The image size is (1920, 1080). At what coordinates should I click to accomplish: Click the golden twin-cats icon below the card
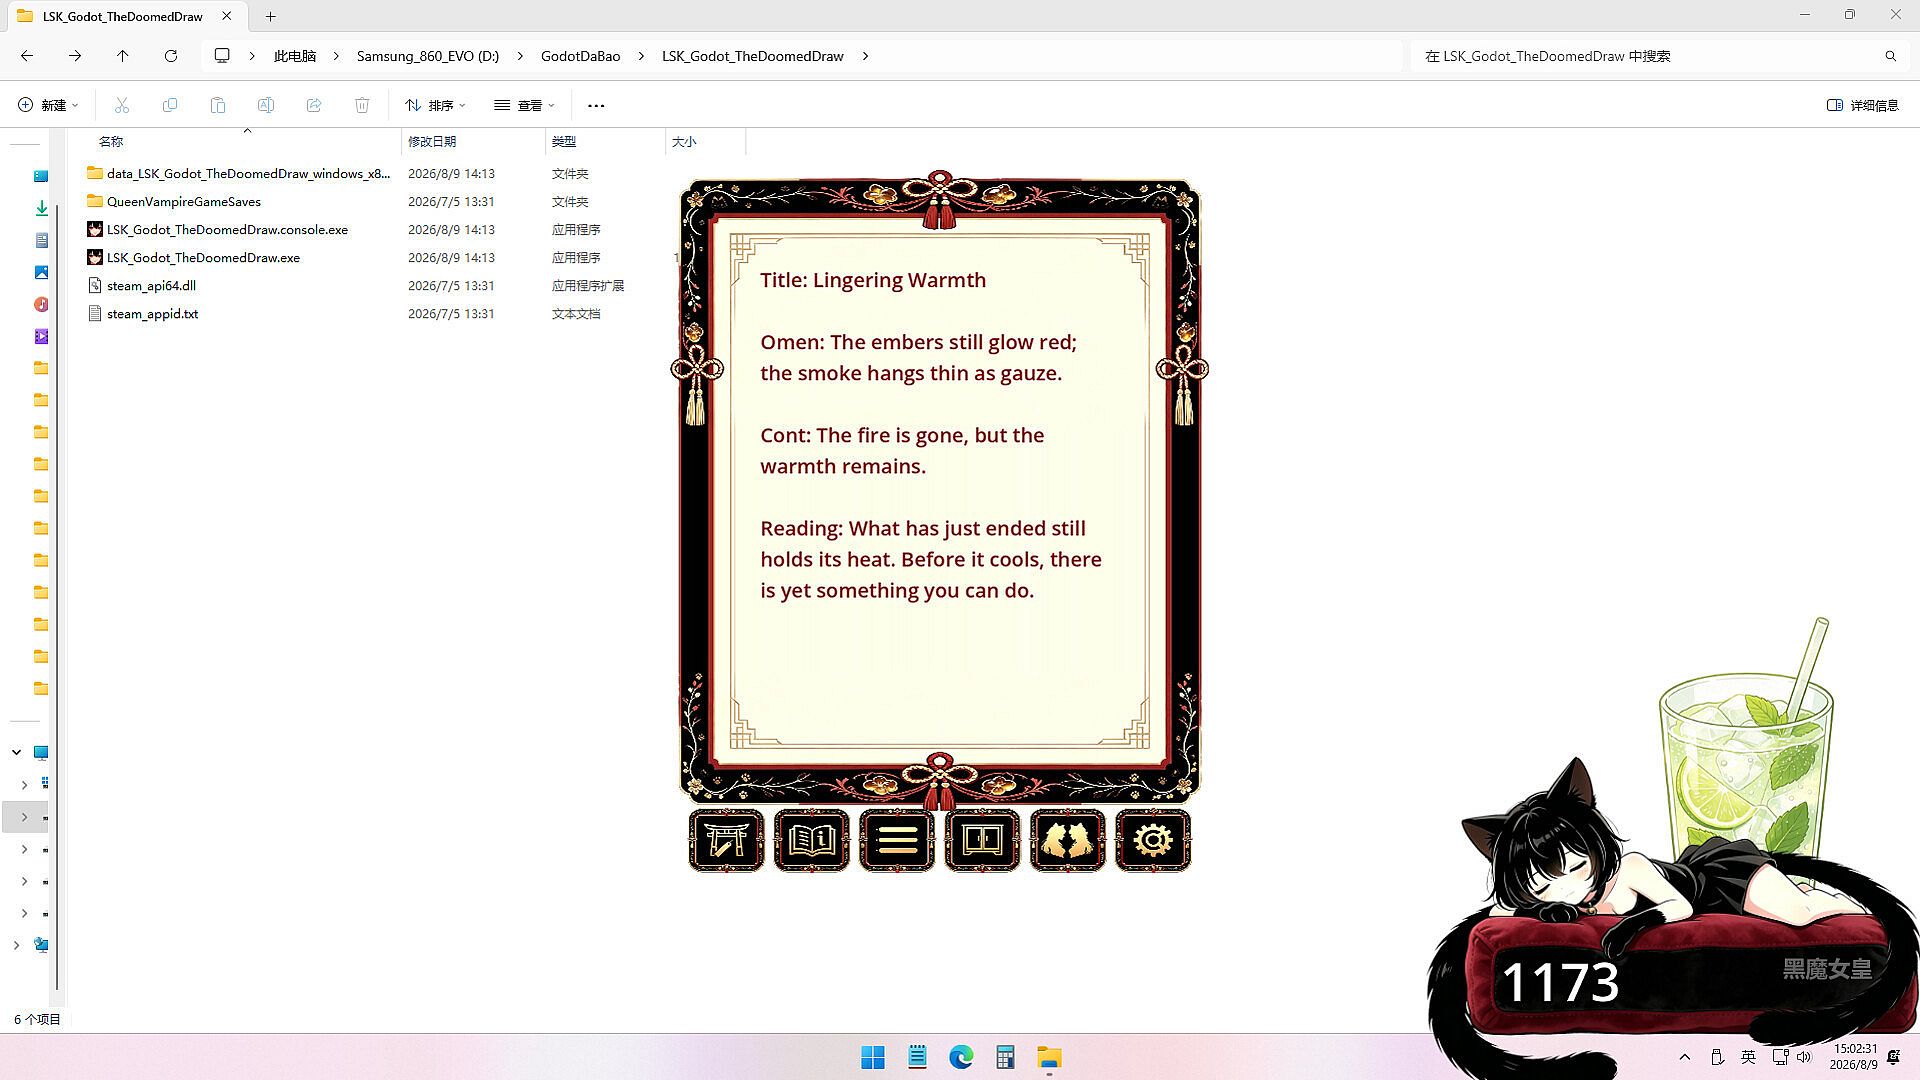[x=1067, y=840]
